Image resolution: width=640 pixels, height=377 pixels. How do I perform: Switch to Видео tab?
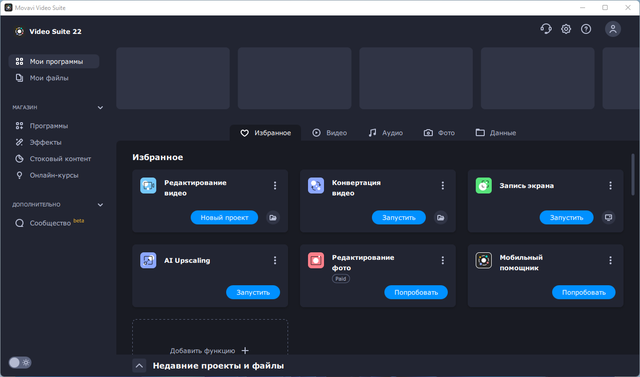pyautogui.click(x=329, y=133)
